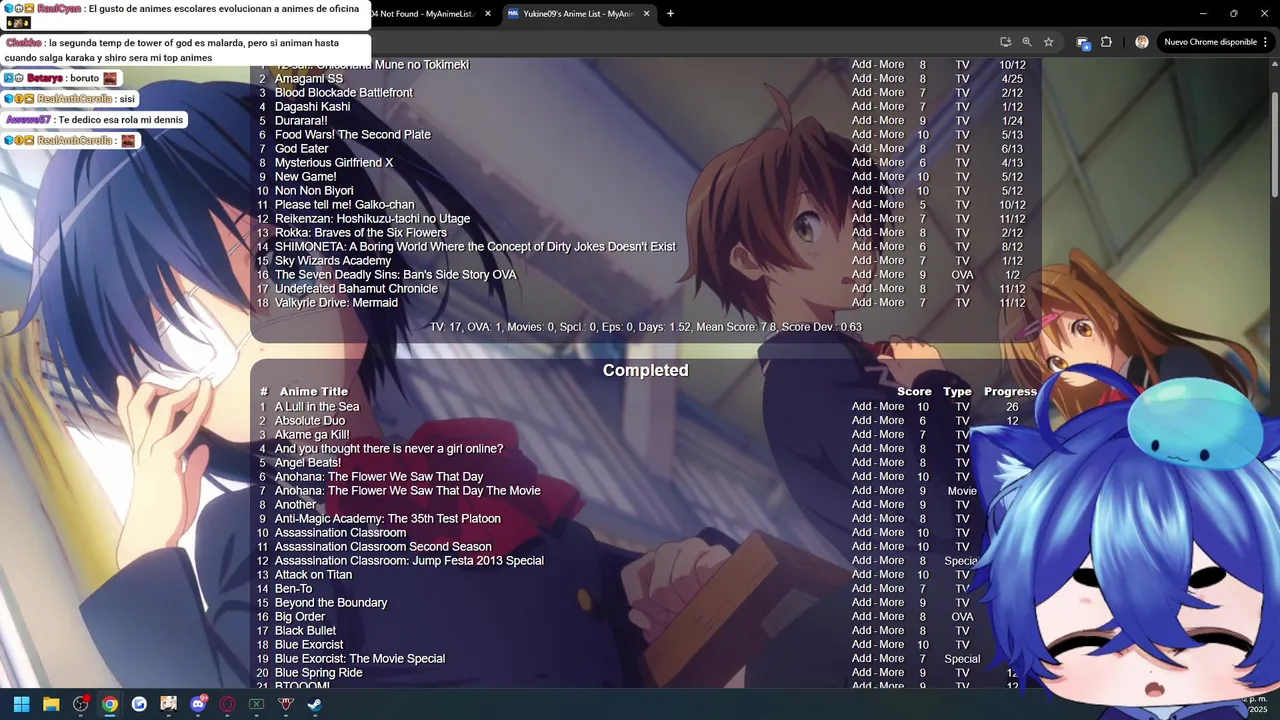Open the Discord taskbar icon
1280x720 pixels.
tap(198, 704)
